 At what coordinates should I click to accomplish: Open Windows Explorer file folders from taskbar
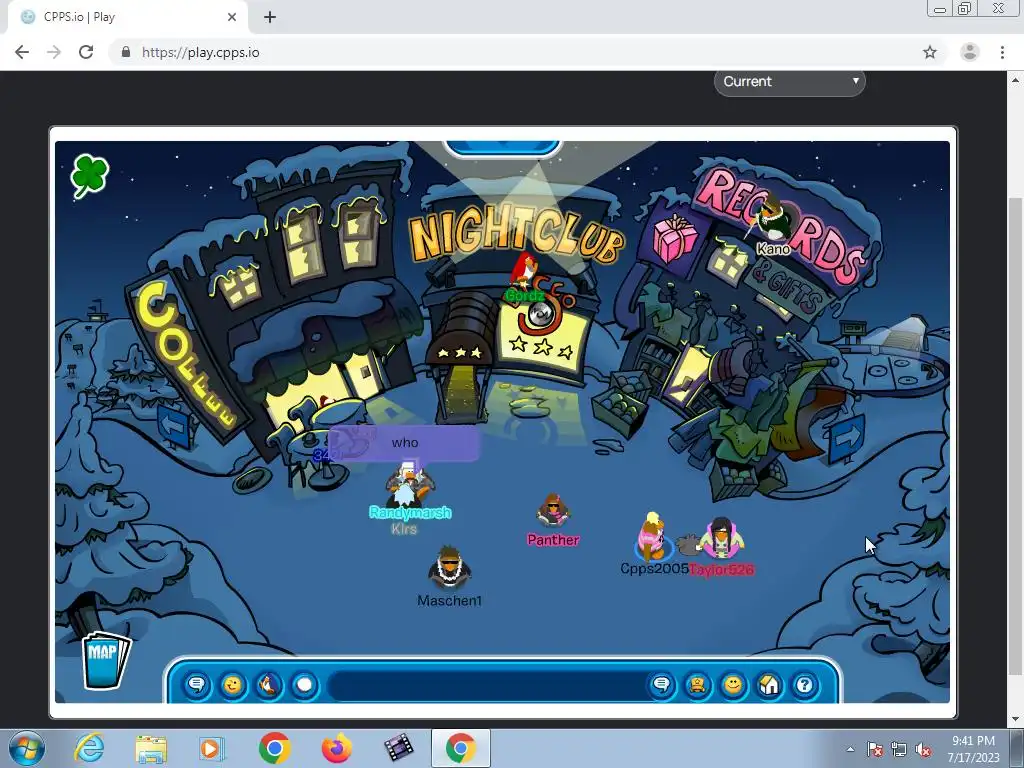[151, 748]
